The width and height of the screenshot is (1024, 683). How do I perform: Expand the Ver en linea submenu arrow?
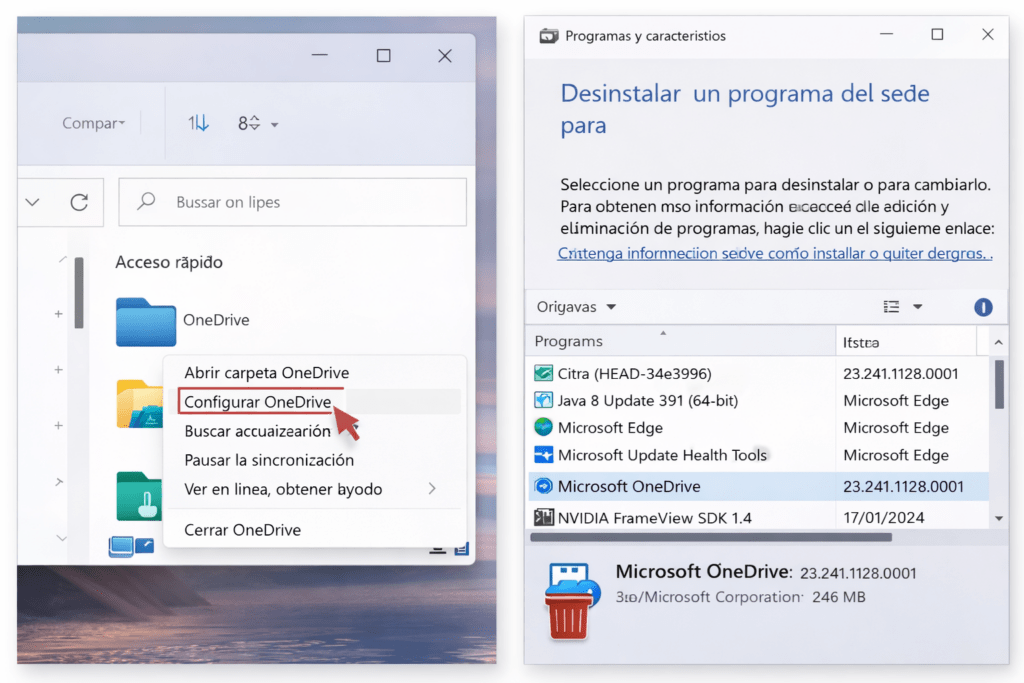coord(432,488)
